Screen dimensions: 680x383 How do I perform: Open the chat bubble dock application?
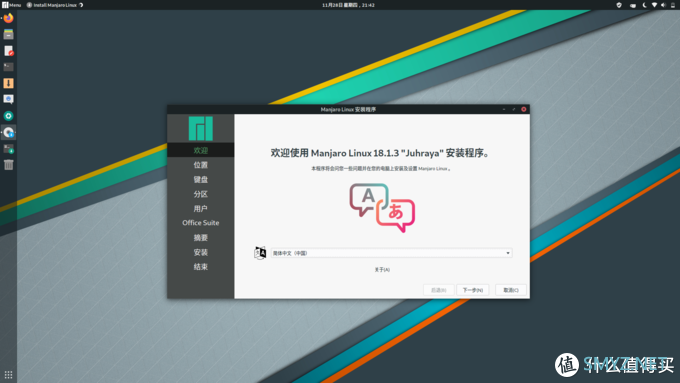8,99
